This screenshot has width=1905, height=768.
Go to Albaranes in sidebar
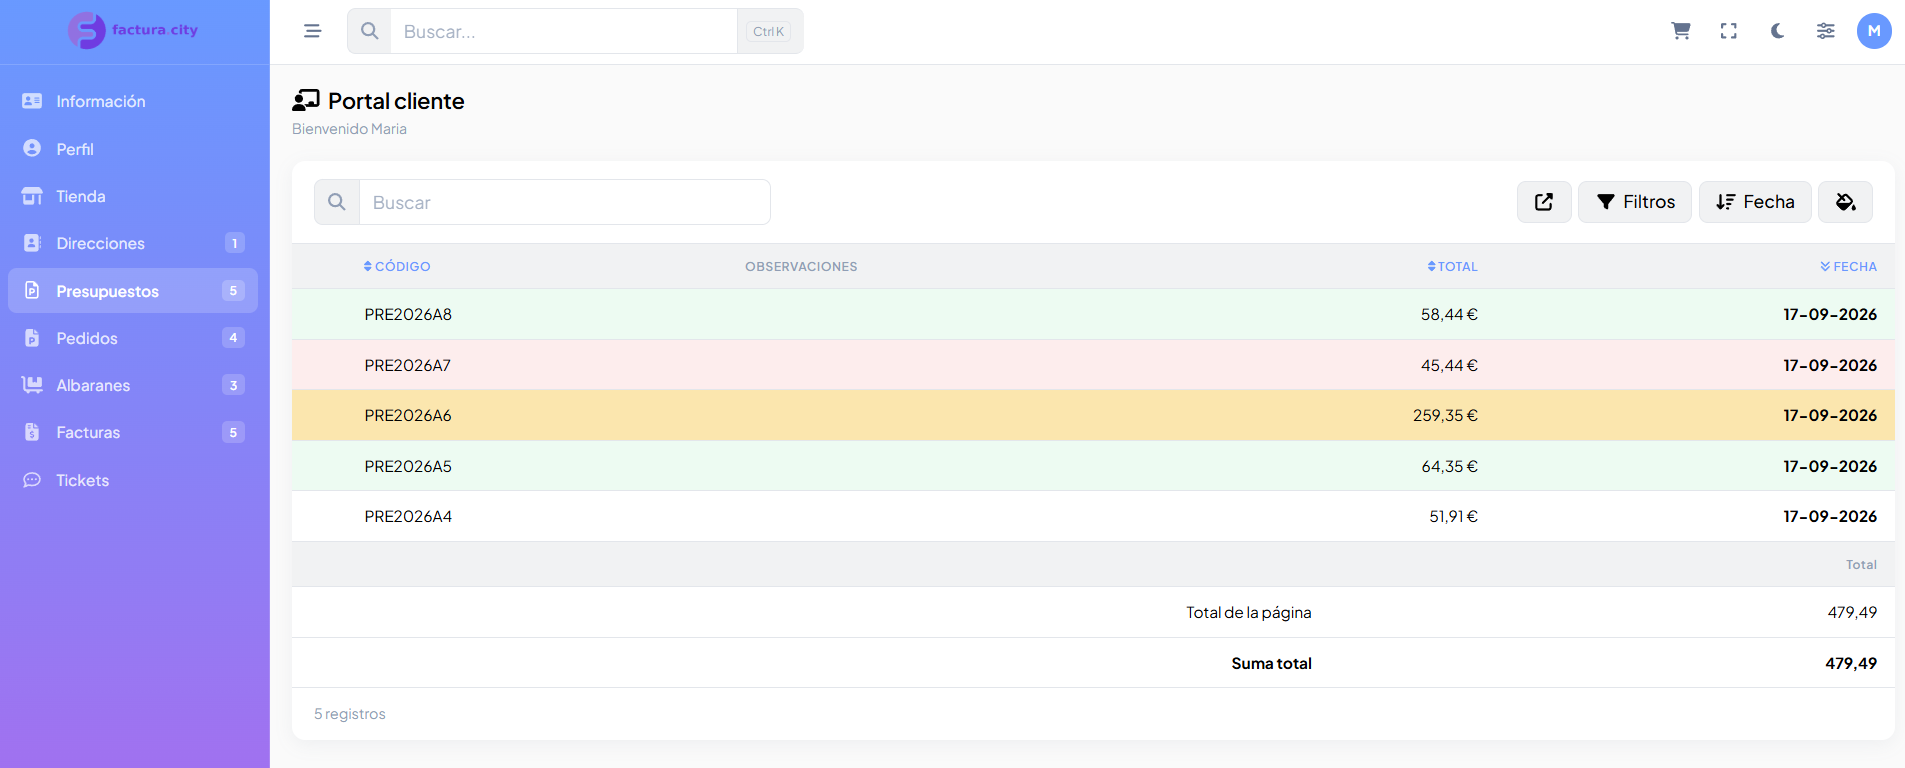point(133,385)
